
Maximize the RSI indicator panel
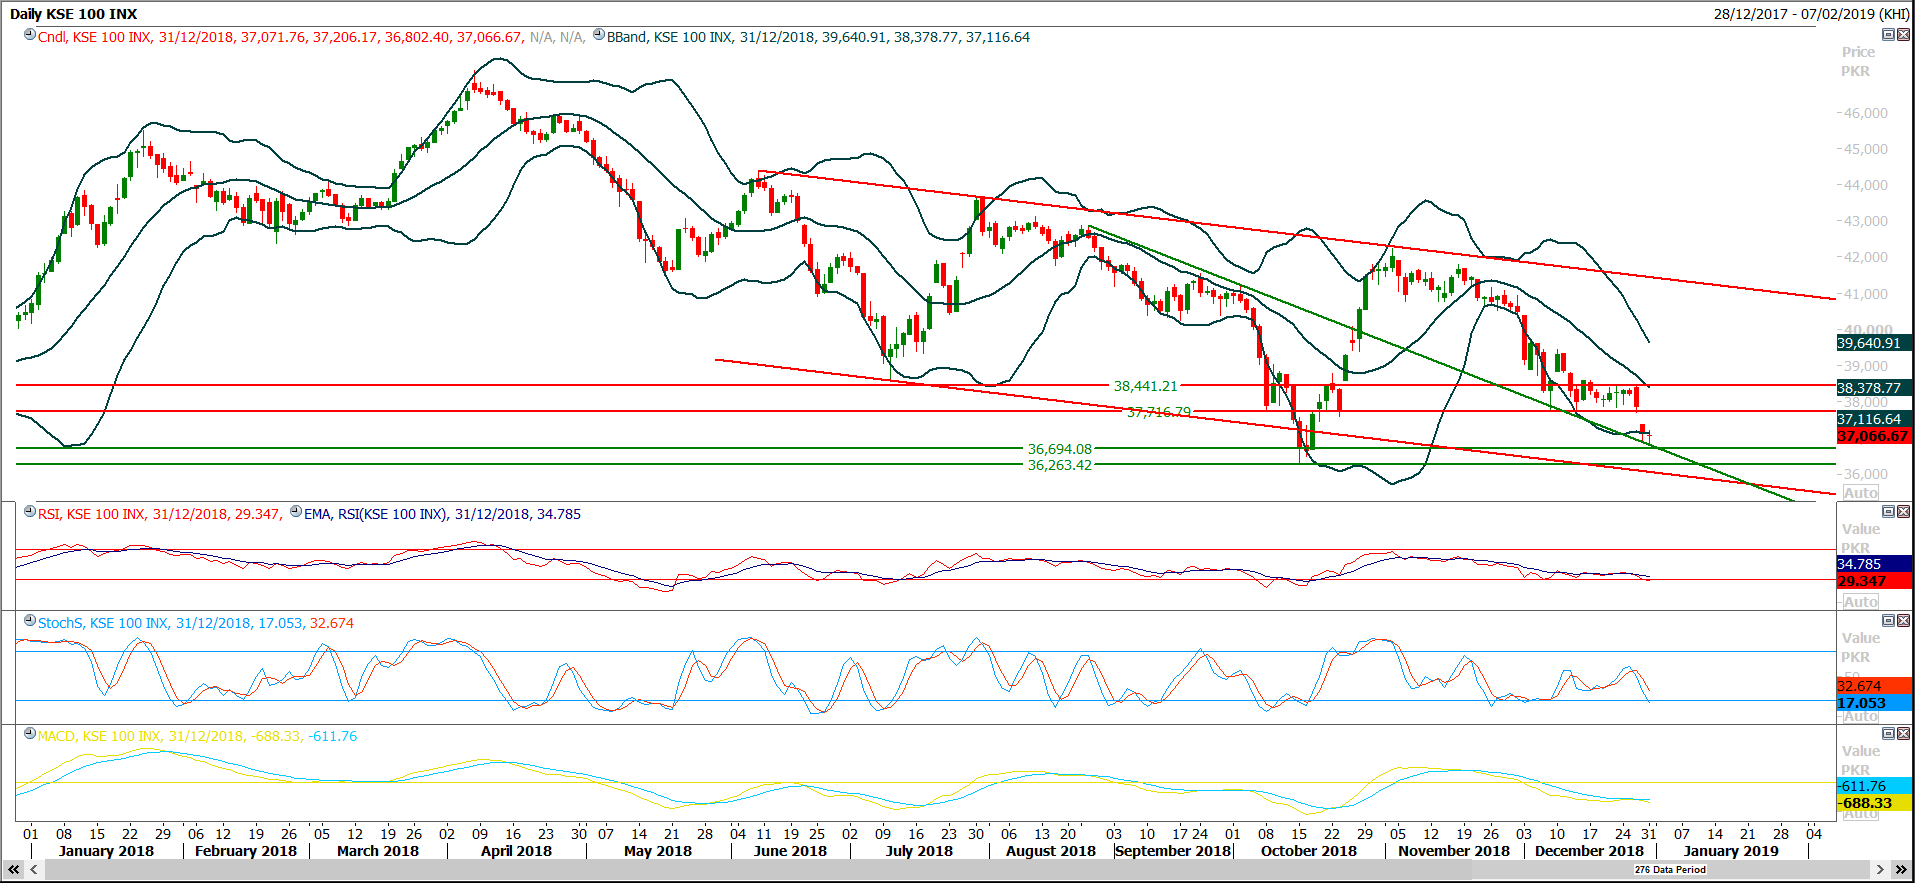(1888, 511)
